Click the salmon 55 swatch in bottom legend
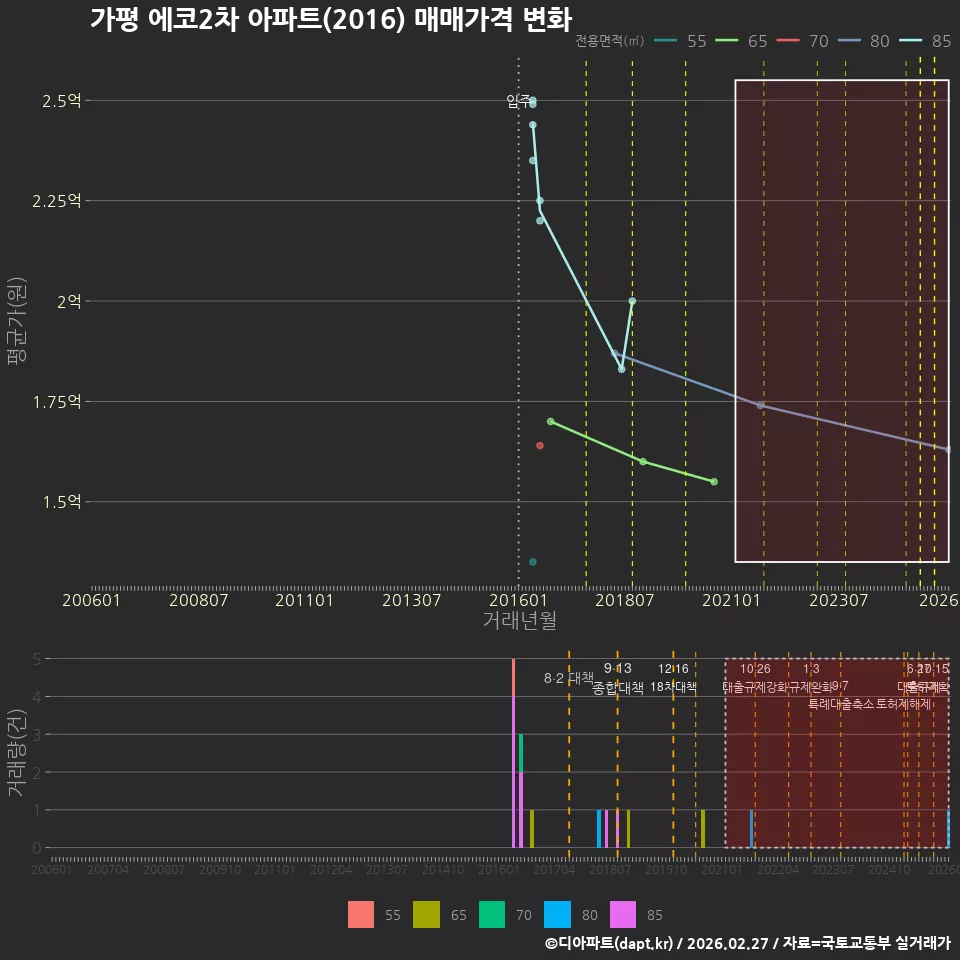Screen dimensions: 960x960 tap(361, 915)
